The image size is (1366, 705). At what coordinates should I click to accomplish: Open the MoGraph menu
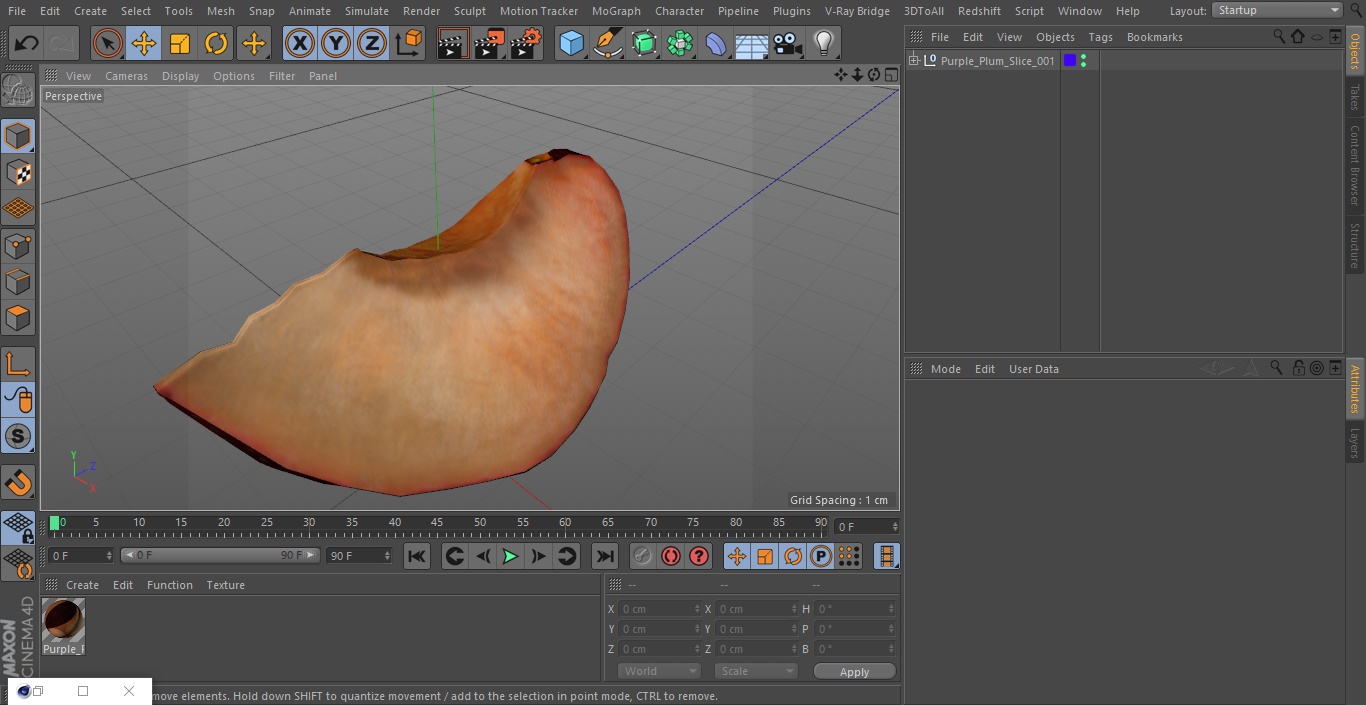coord(616,11)
